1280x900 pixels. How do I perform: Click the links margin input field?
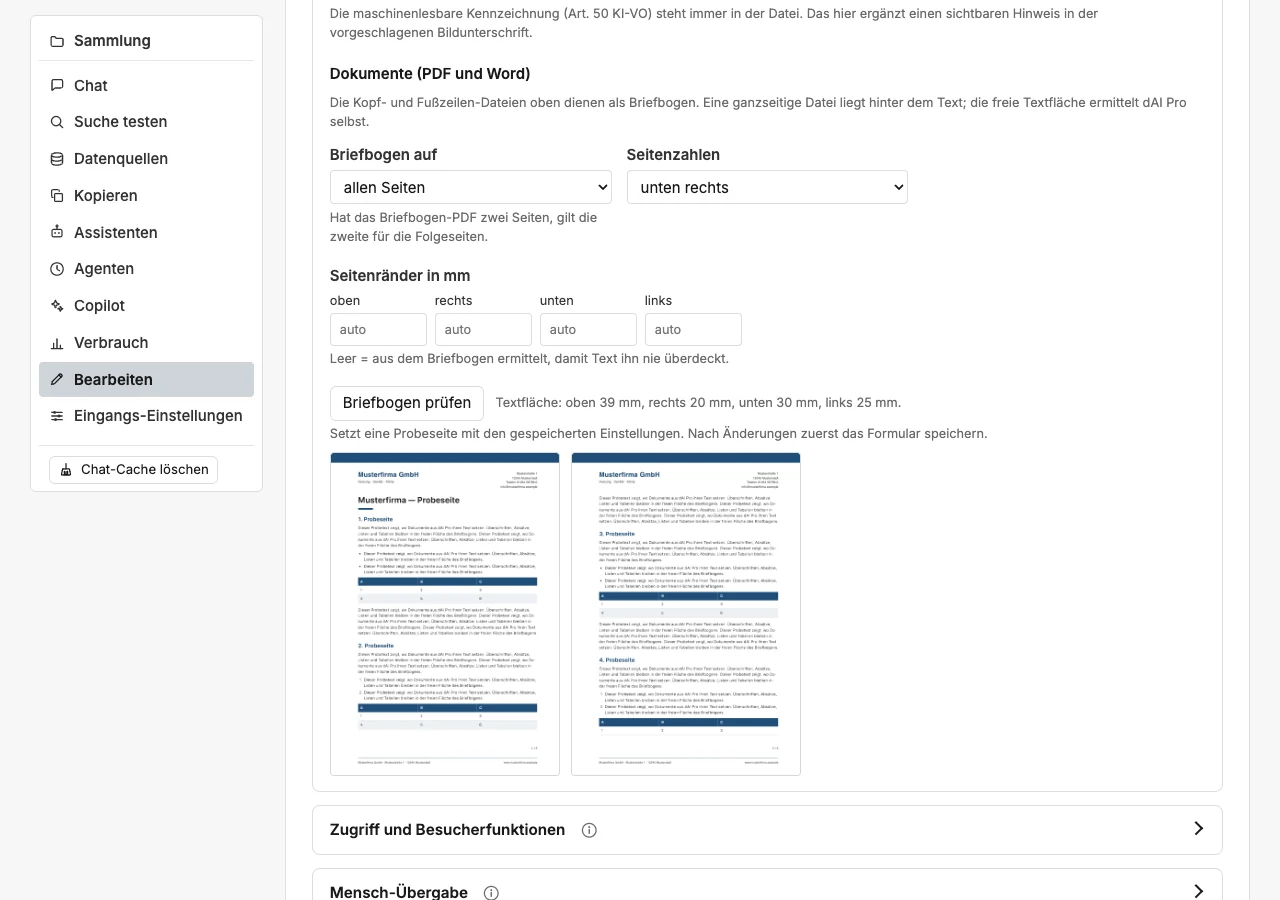(693, 329)
